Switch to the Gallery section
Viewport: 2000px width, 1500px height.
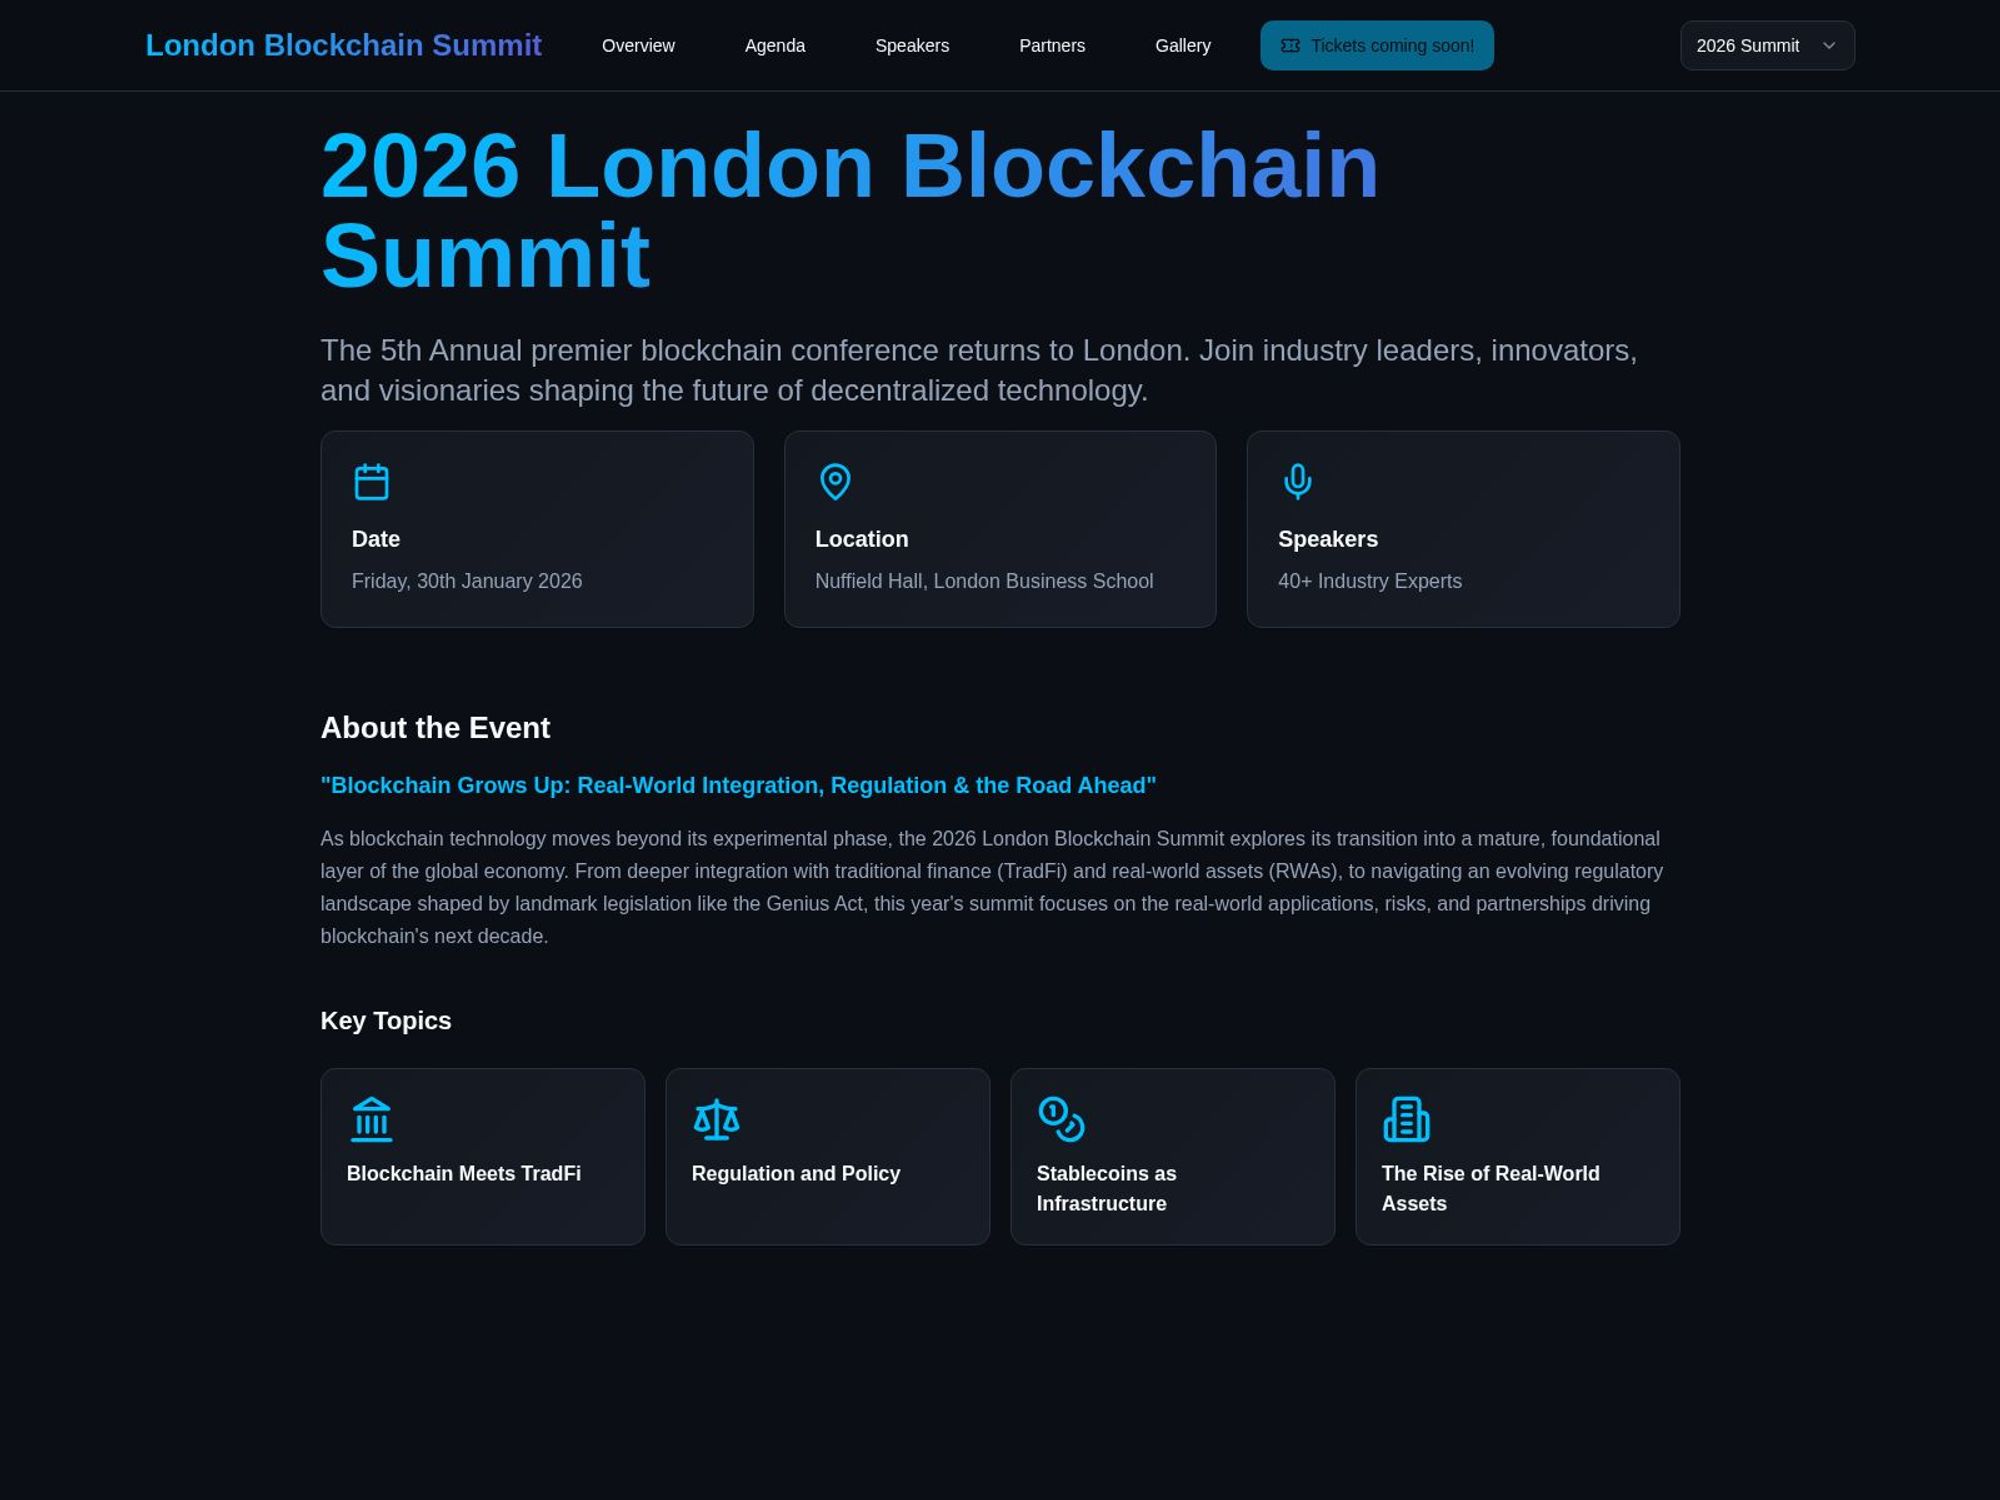[1183, 45]
